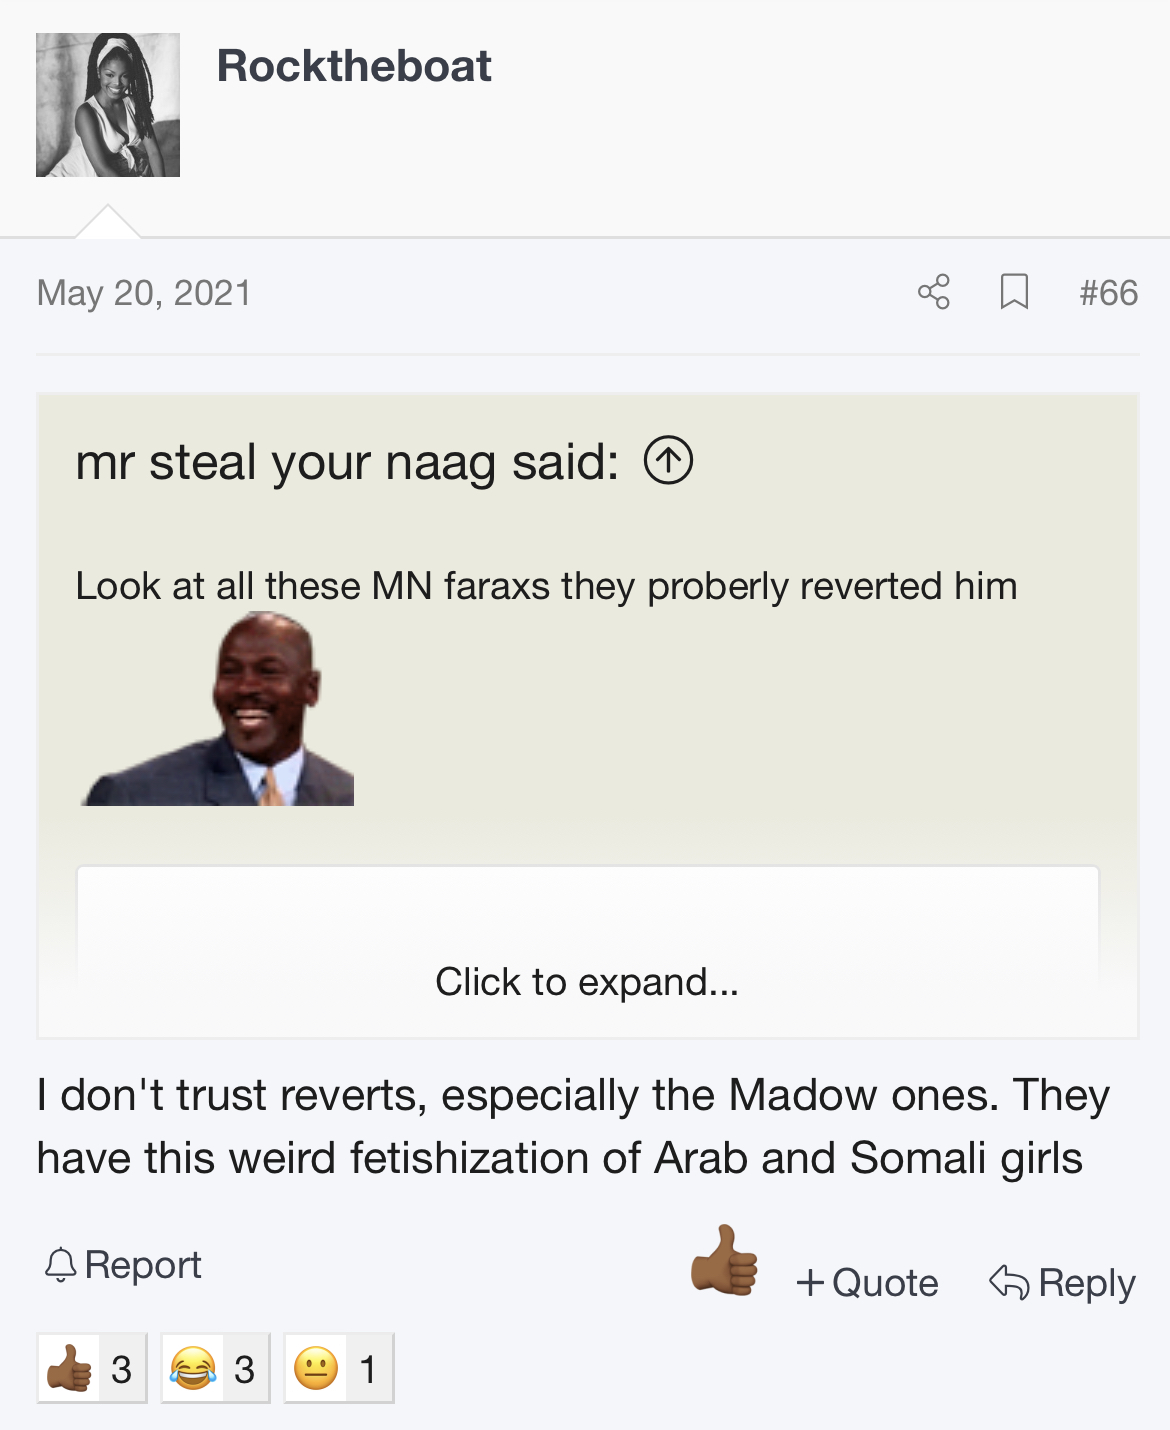Click the bell icon beside Report

point(60,1265)
